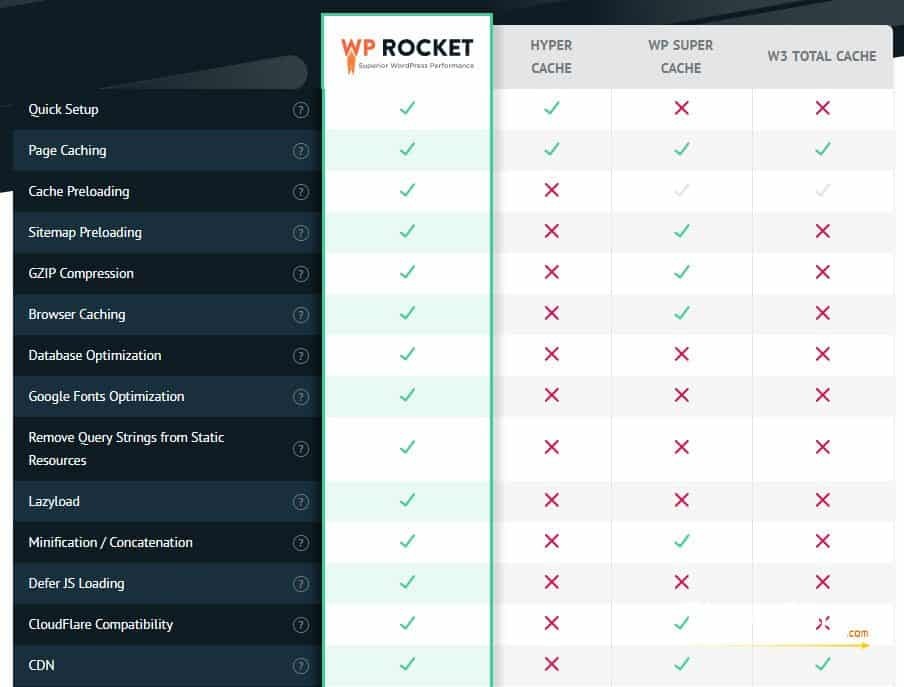This screenshot has width=904, height=687.
Task: Click the help icon next to Page Caching
Action: [300, 150]
